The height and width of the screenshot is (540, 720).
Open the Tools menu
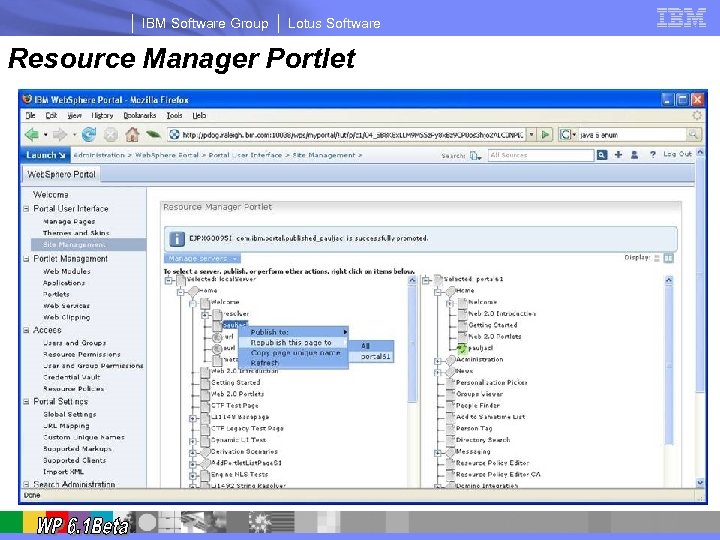pyautogui.click(x=174, y=115)
